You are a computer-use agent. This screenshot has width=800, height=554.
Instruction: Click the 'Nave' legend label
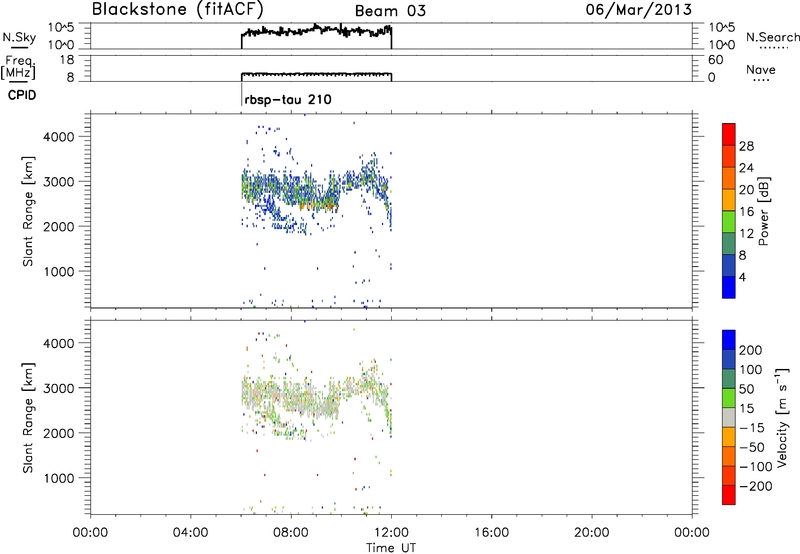(x=760, y=69)
